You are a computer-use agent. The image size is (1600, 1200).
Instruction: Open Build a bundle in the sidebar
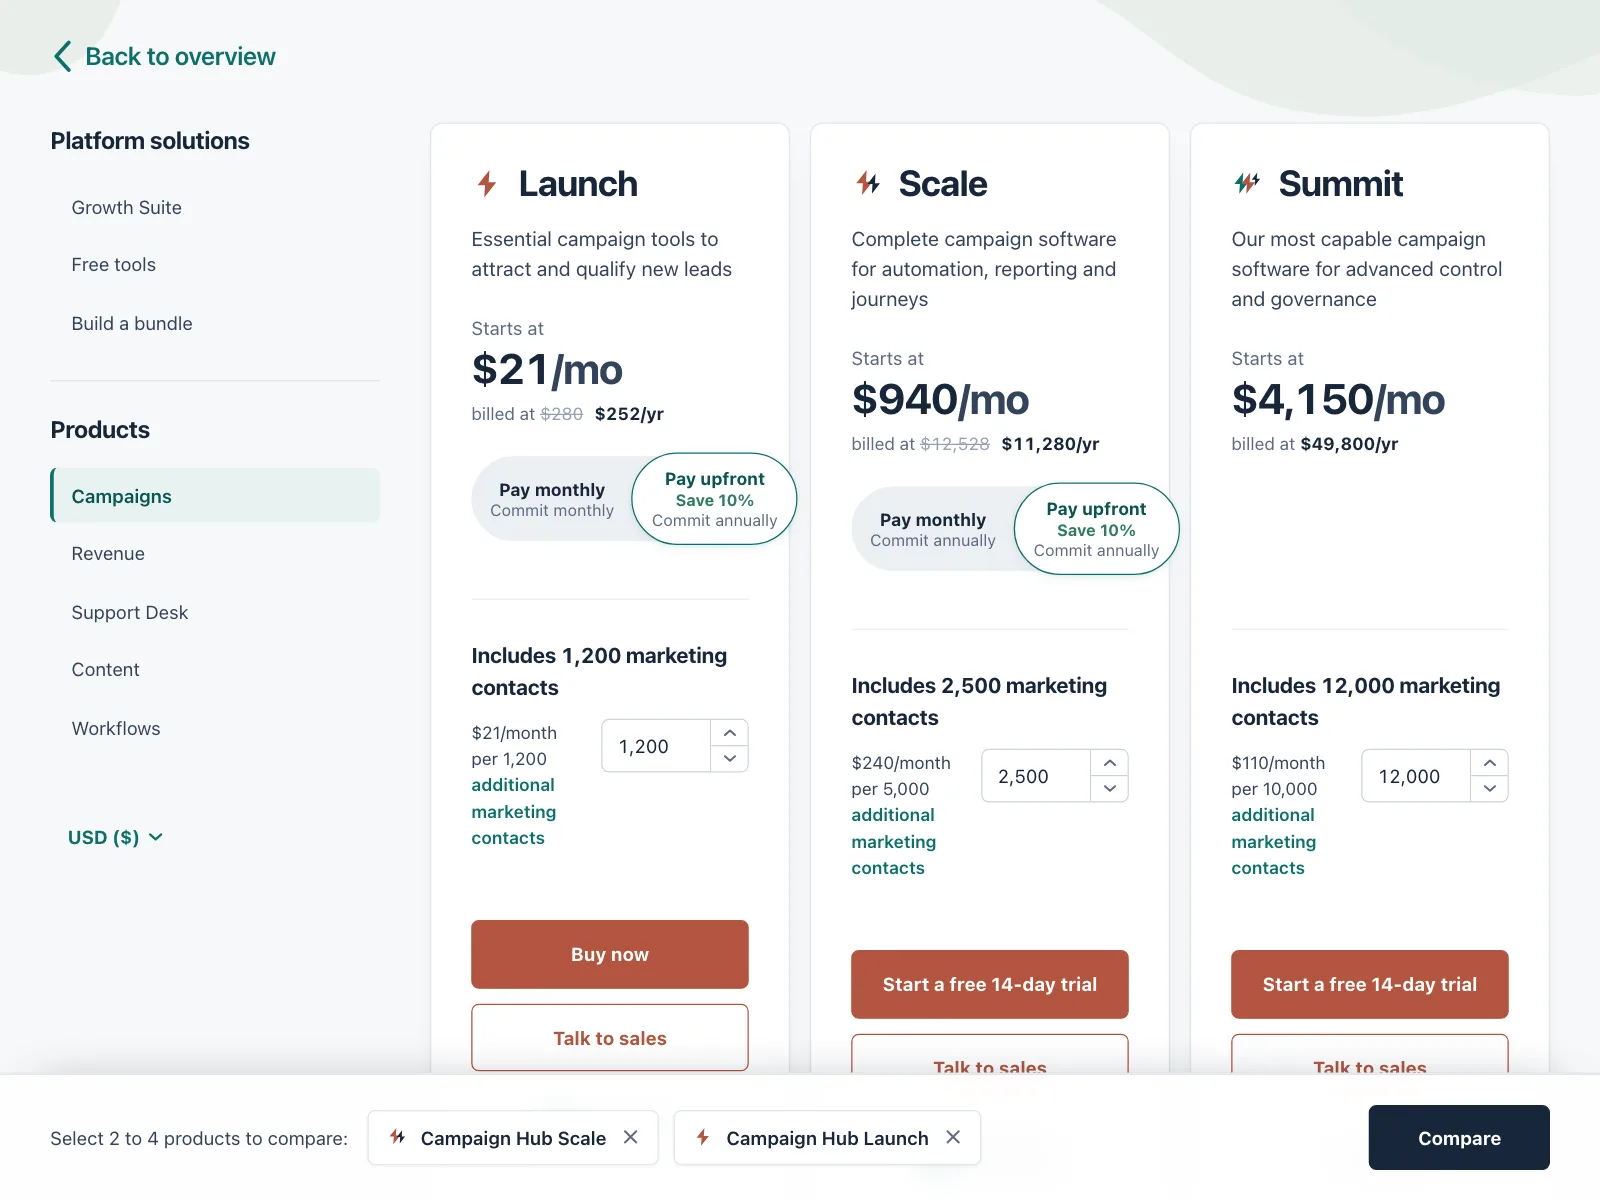coord(132,324)
